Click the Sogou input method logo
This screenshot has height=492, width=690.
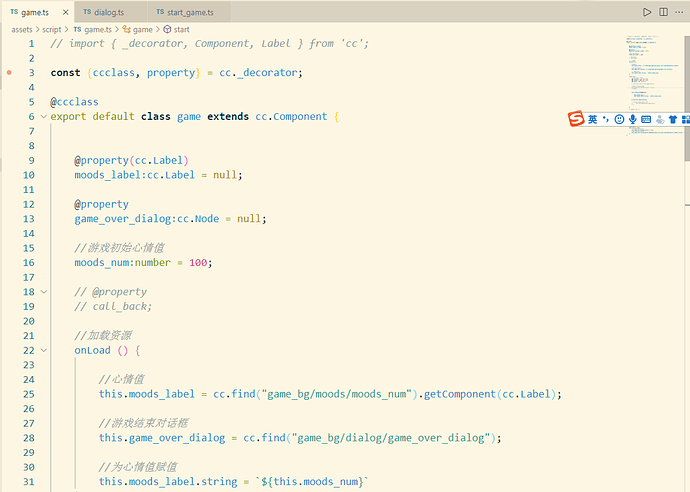576,119
